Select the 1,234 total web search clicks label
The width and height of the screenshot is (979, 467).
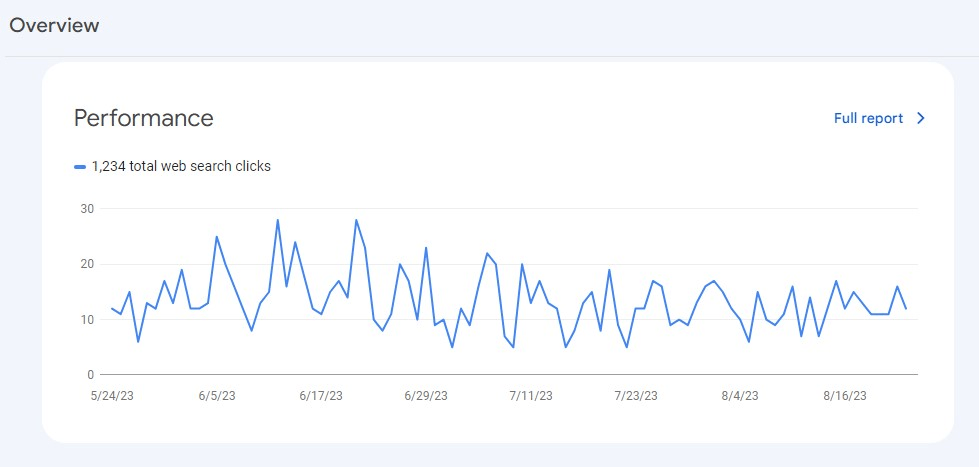point(181,166)
